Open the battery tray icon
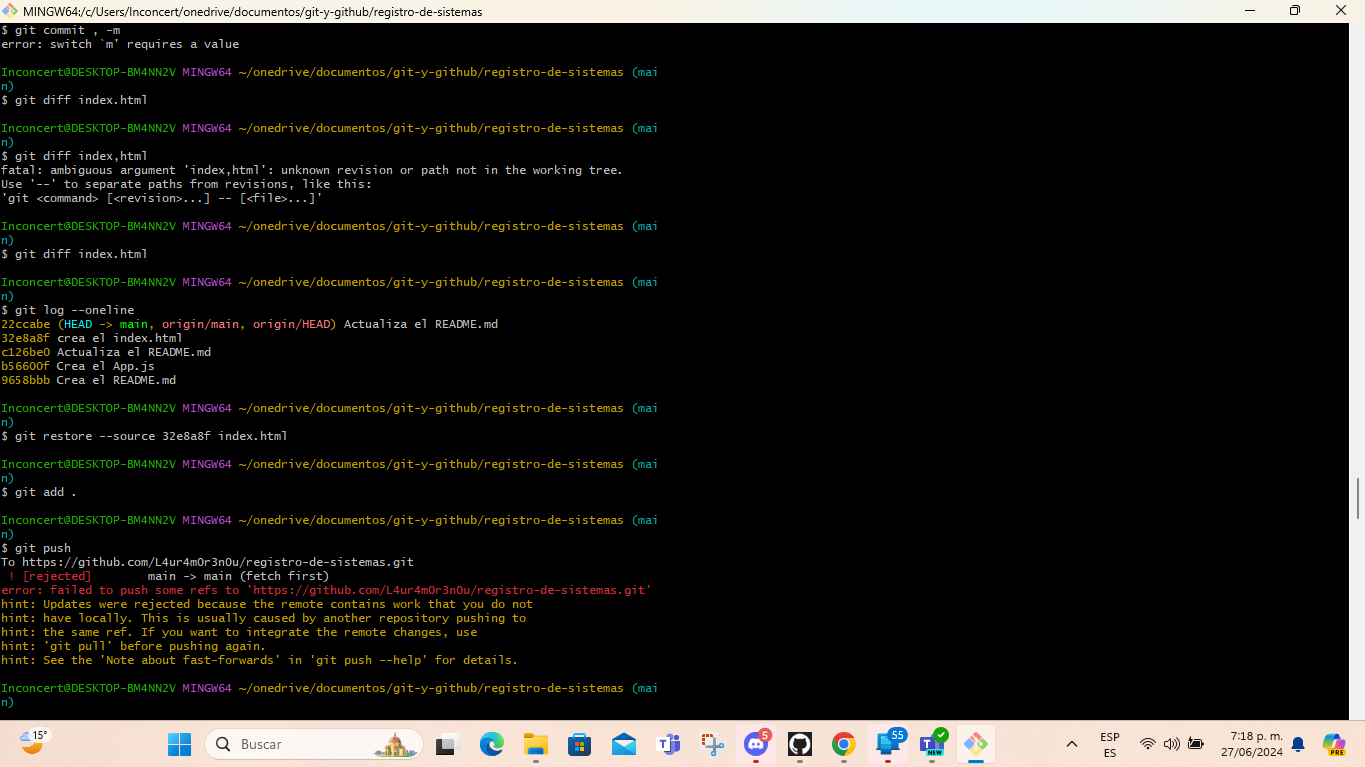Screen dimensions: 1365x767 coord(1196,744)
